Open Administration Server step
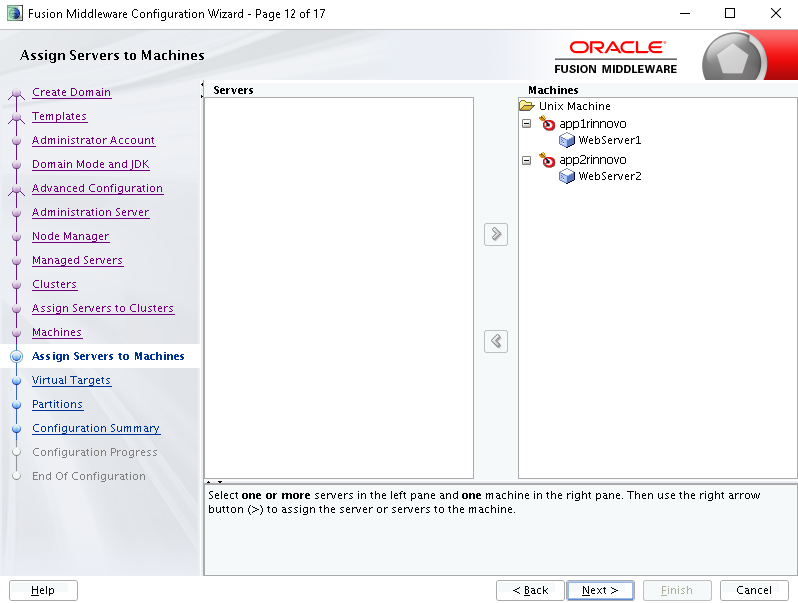Image resolution: width=798 pixels, height=603 pixels. (90, 212)
